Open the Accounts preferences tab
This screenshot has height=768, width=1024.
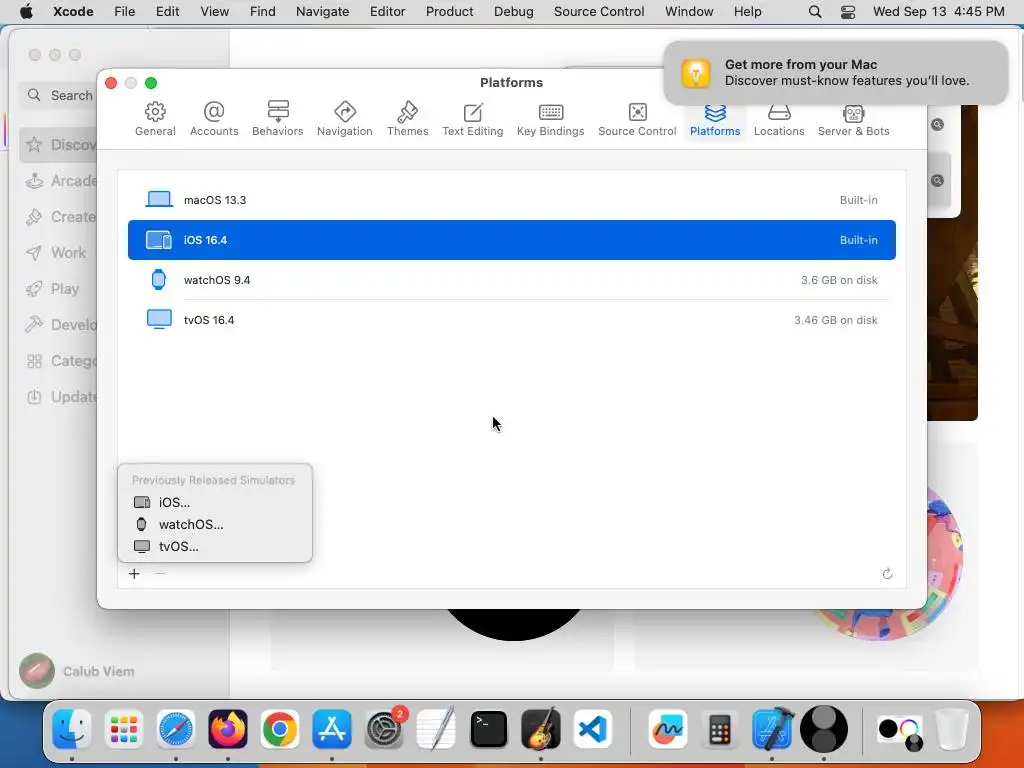tap(214, 119)
